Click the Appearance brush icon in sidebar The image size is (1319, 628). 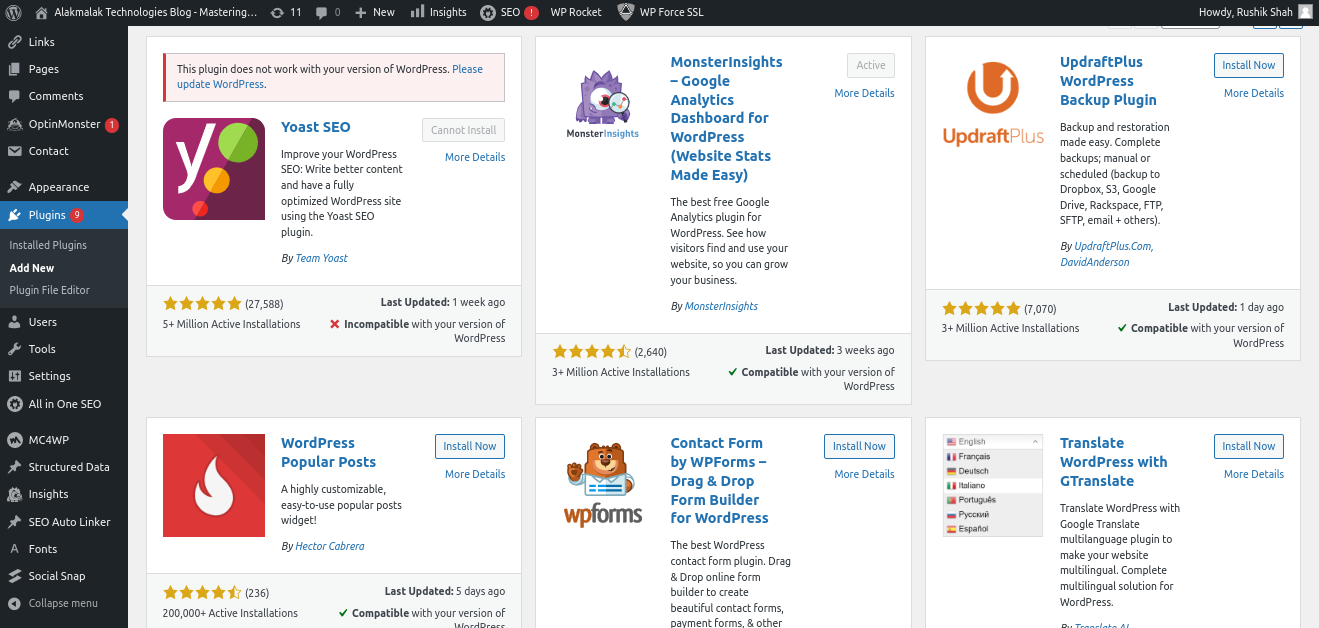(x=14, y=187)
